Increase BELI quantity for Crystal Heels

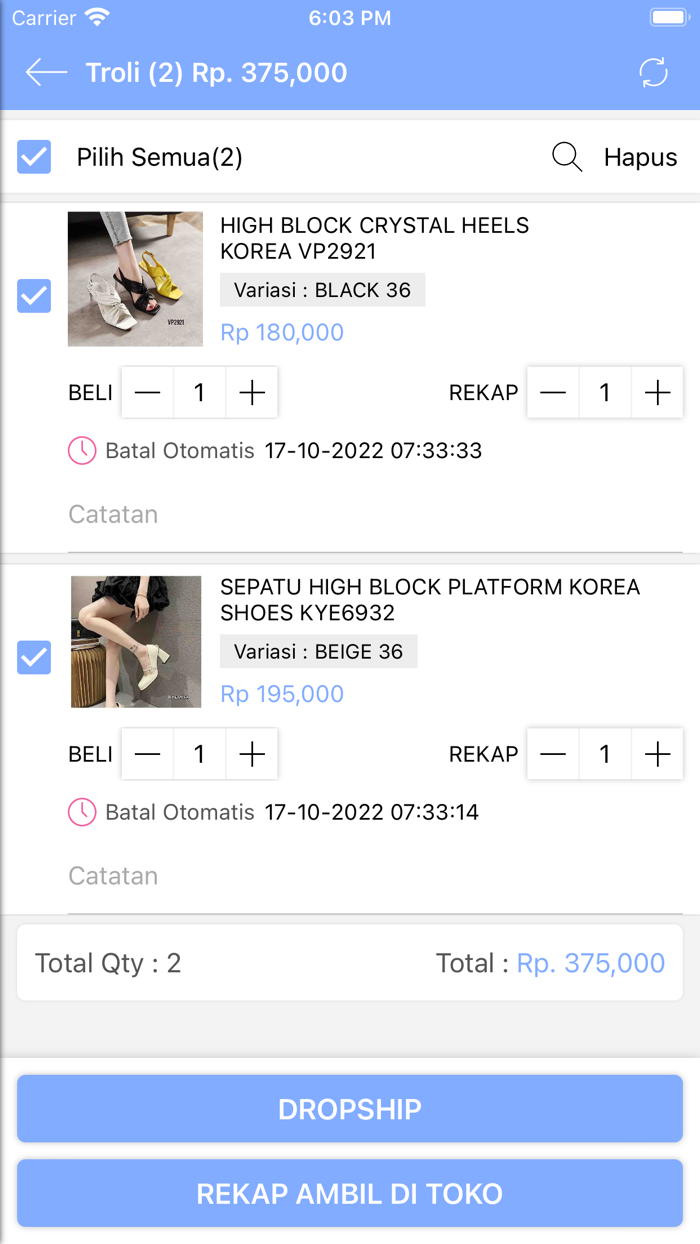252,393
